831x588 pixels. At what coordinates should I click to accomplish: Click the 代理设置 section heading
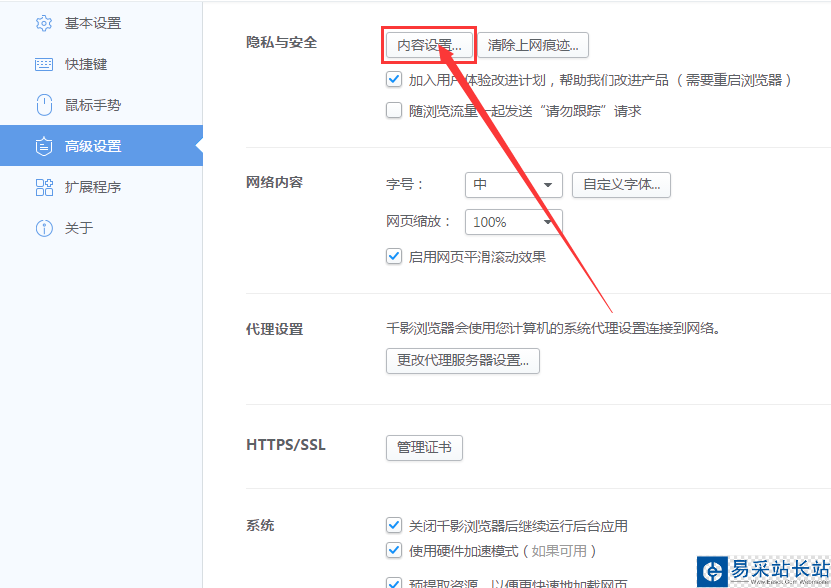tap(274, 329)
